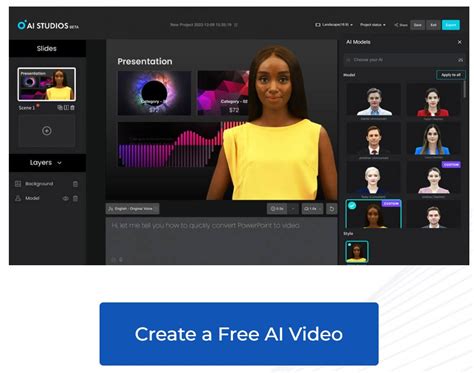Viewport: 474px width, 373px height.
Task: Click the Background layer icon
Action: pos(18,184)
